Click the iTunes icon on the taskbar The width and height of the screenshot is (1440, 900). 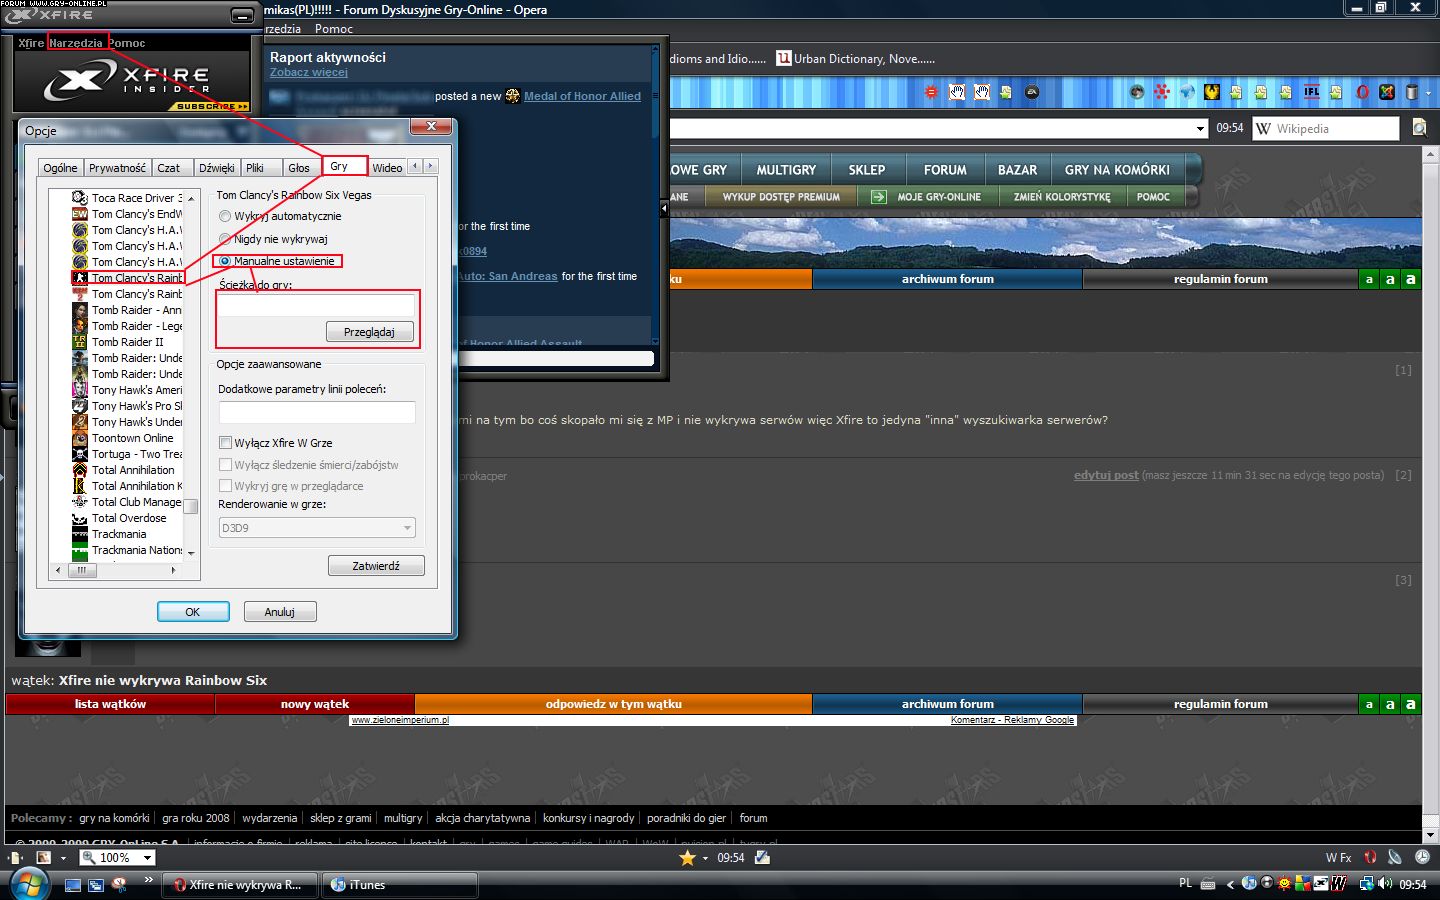point(339,885)
